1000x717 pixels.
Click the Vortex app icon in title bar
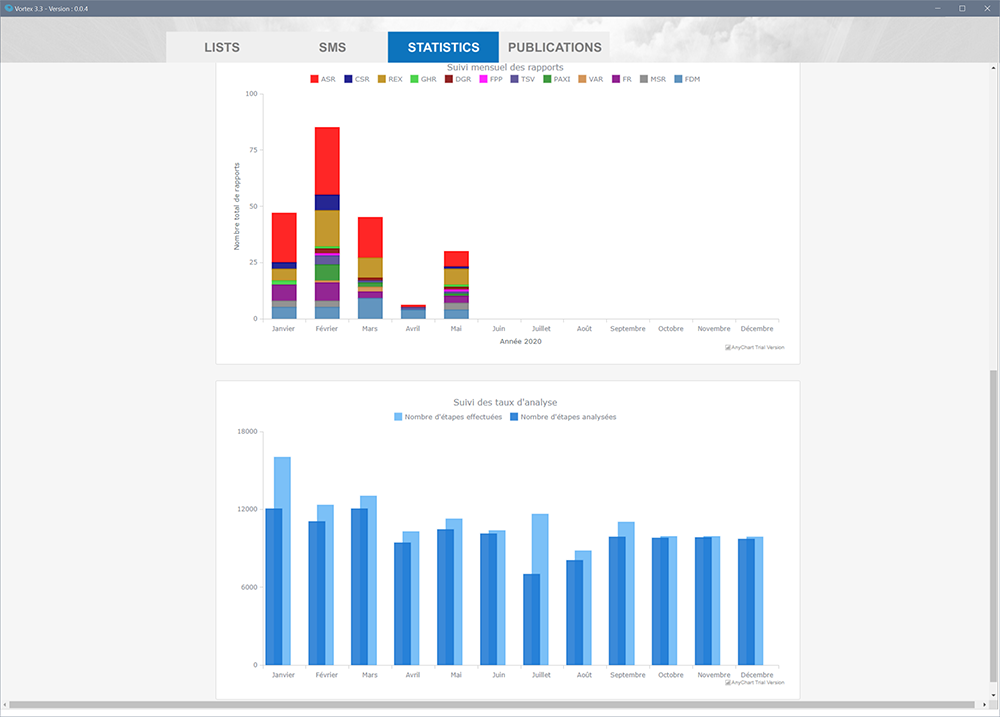pyautogui.click(x=8, y=7)
